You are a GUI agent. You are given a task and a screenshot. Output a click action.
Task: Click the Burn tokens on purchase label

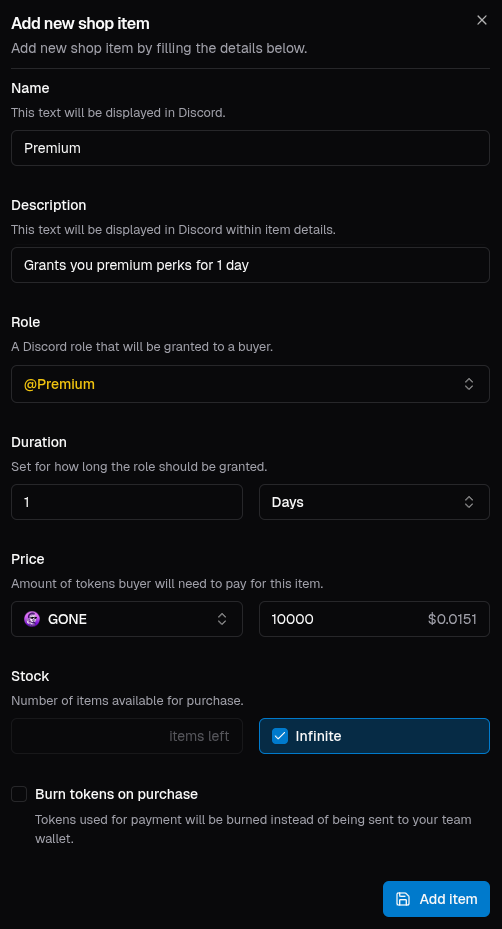pos(116,794)
